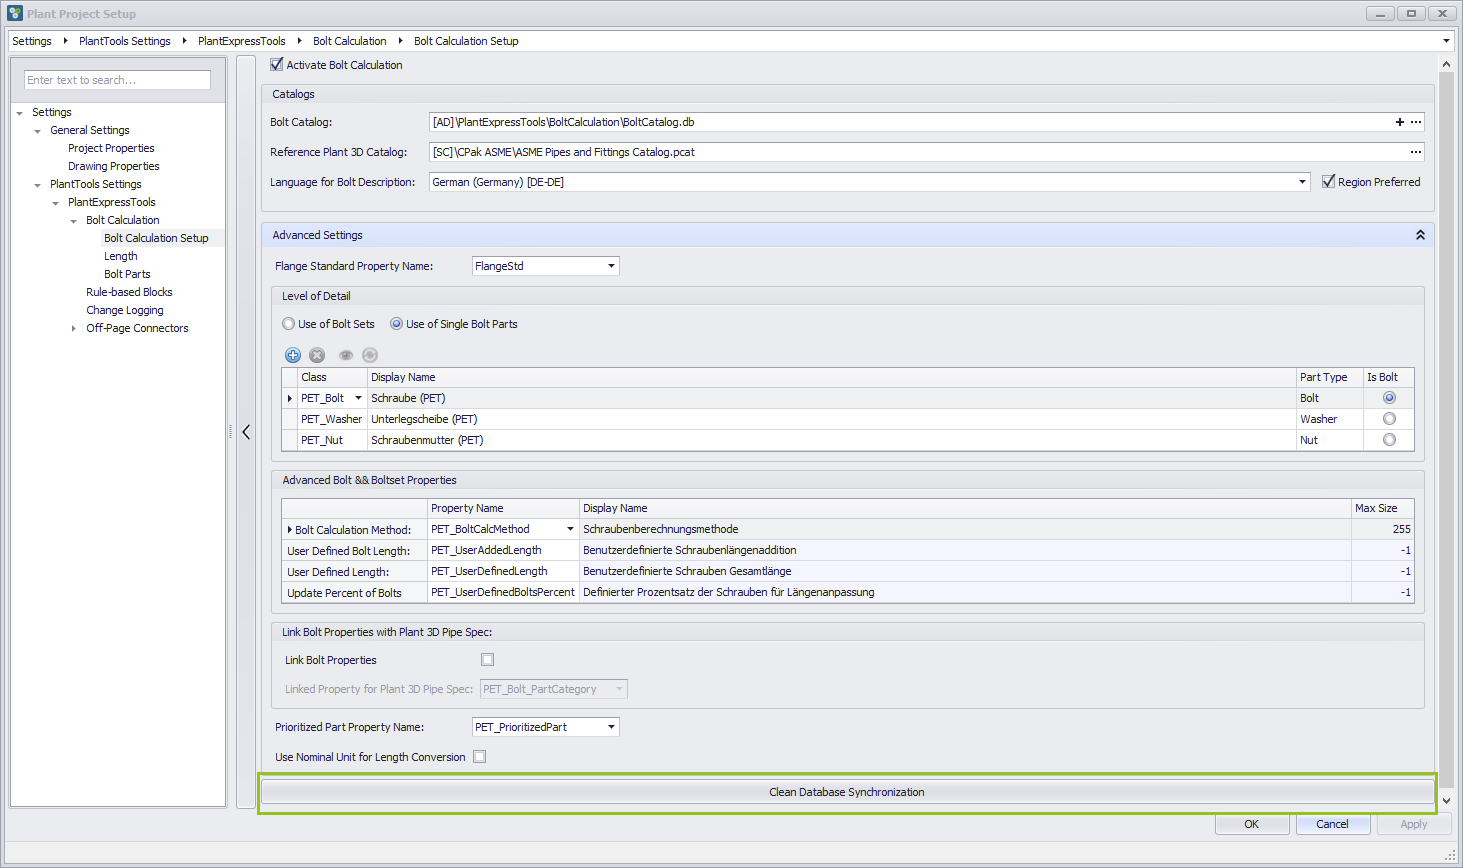Open breadcrumb bar dropdown arrow

pyautogui.click(x=1446, y=41)
